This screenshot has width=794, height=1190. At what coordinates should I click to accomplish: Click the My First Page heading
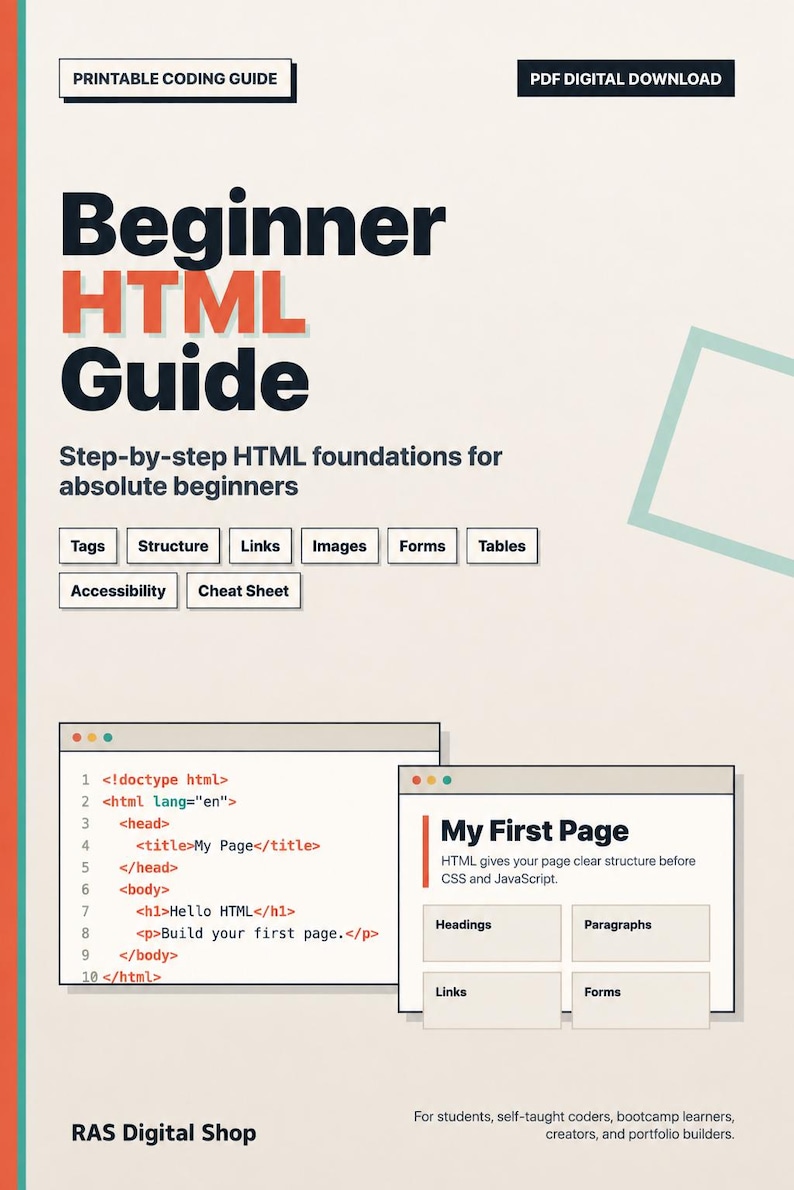point(534,831)
